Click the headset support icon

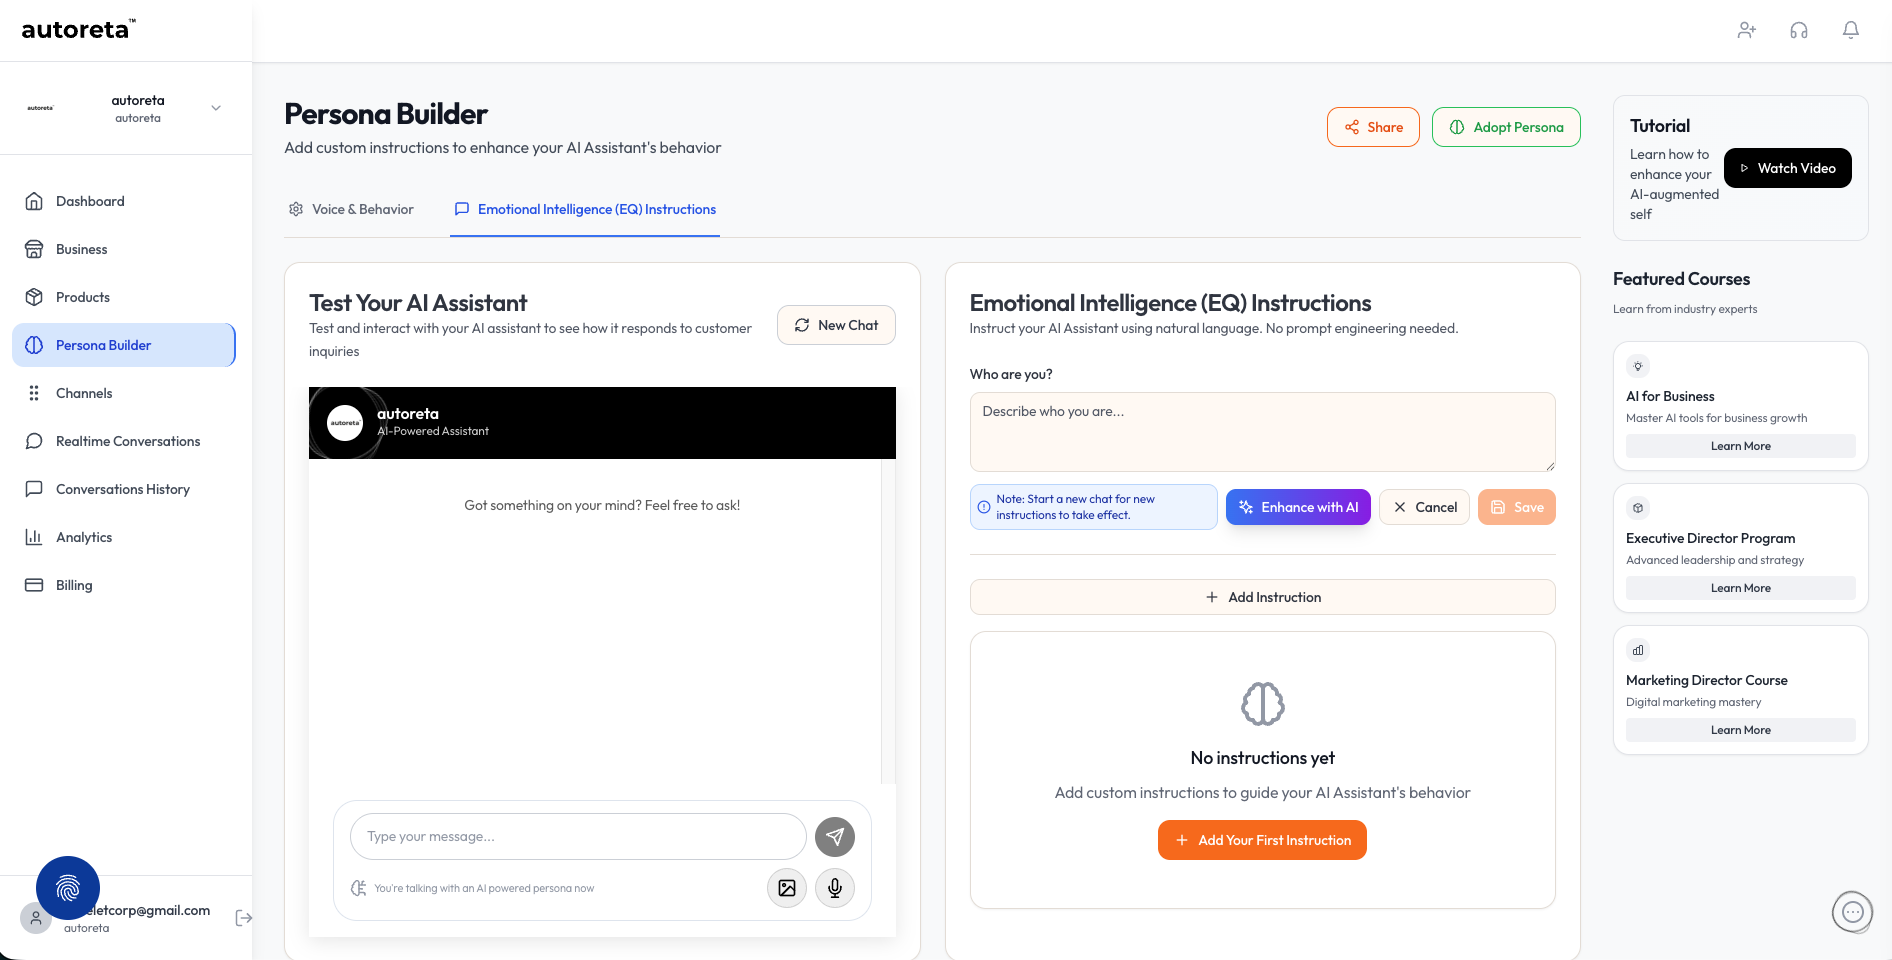pyautogui.click(x=1798, y=30)
